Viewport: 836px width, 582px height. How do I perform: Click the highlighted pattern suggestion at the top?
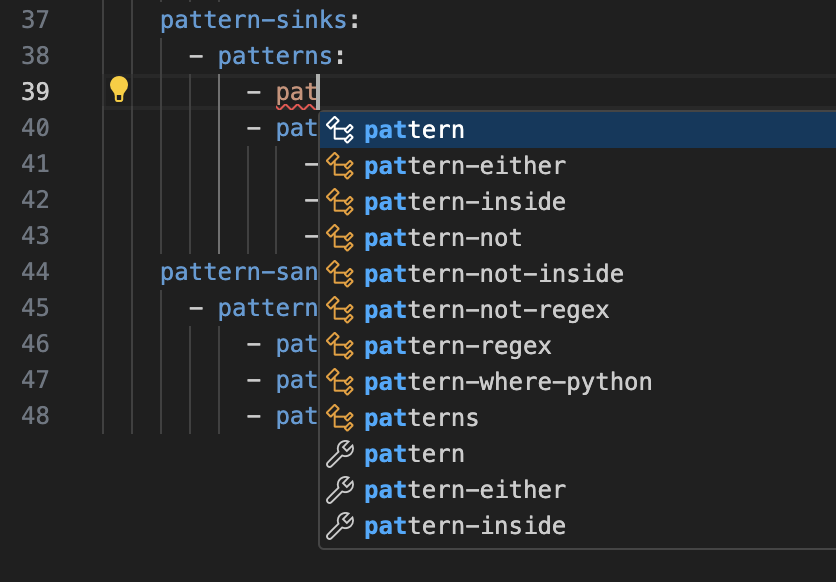pyautogui.click(x=413, y=129)
